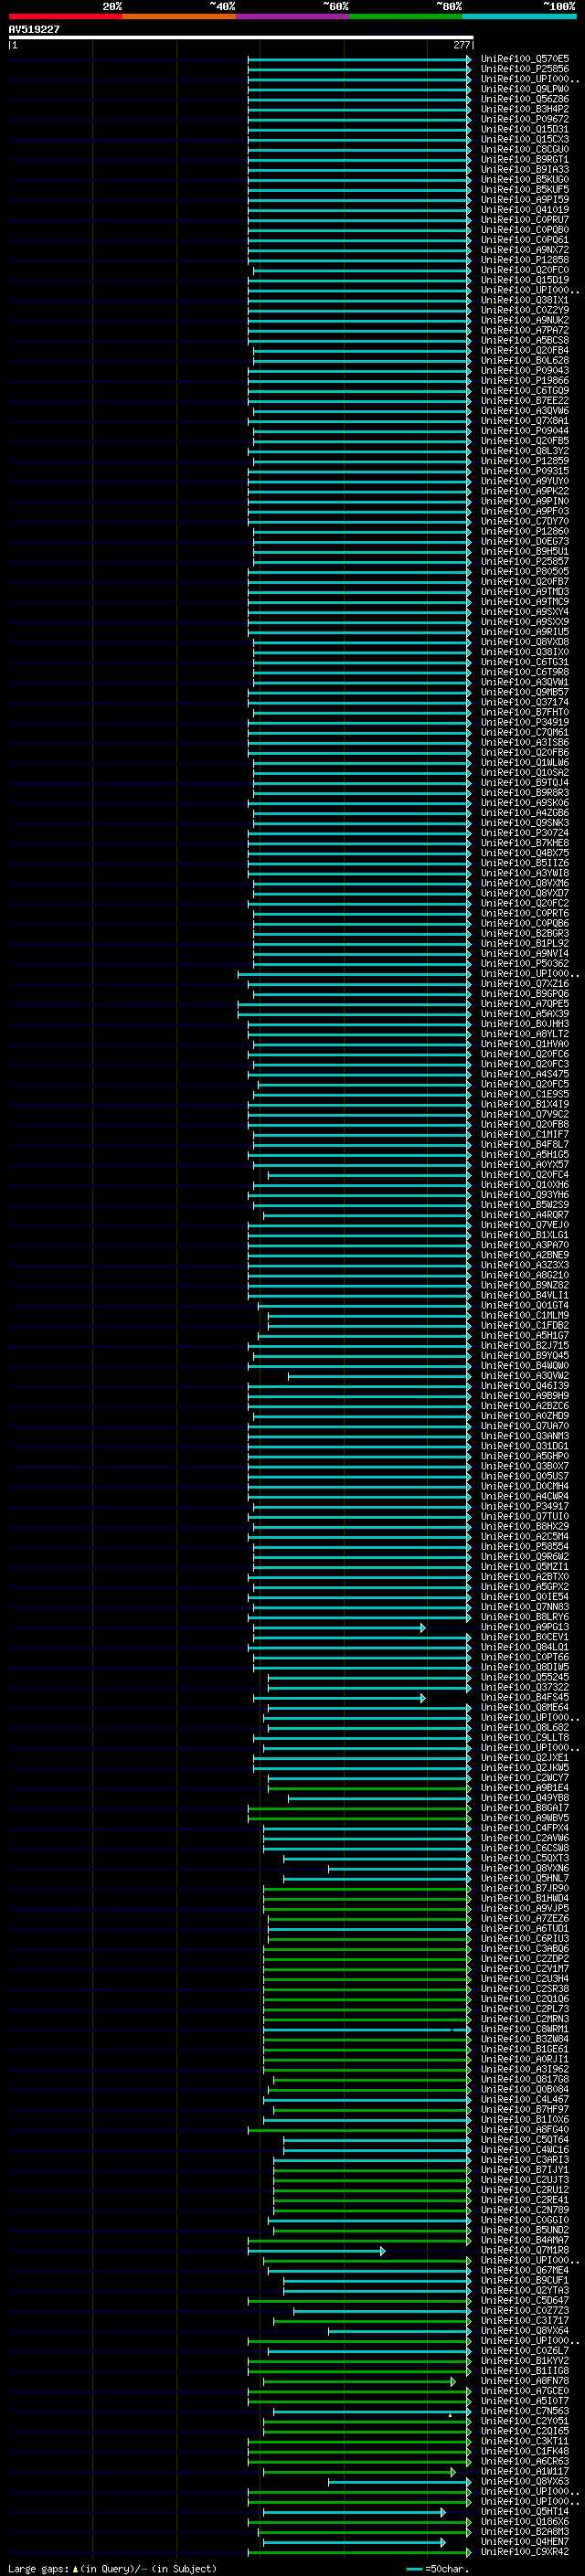Click the =50char. scale bar legend

440,2568
